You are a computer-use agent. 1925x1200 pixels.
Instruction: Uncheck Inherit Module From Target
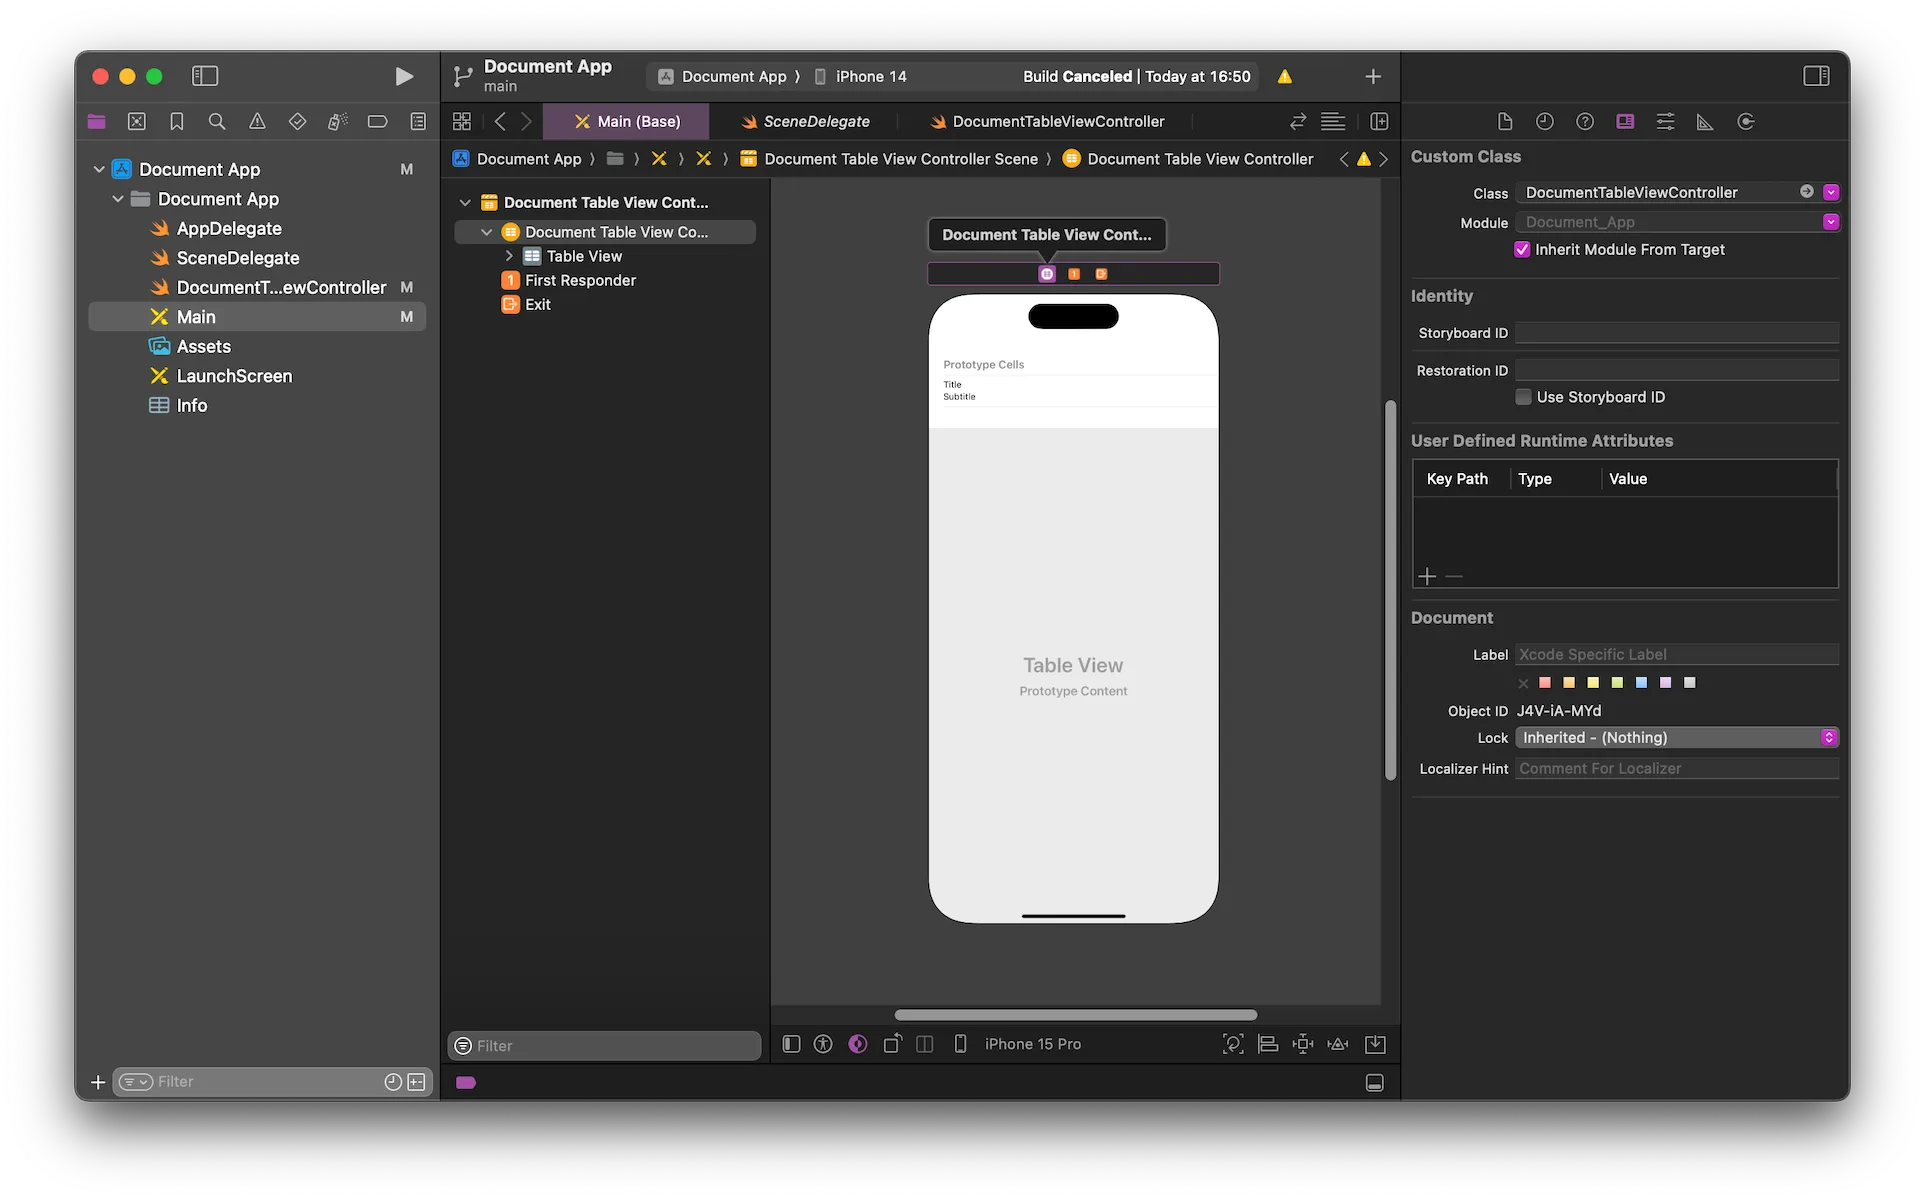(1522, 250)
